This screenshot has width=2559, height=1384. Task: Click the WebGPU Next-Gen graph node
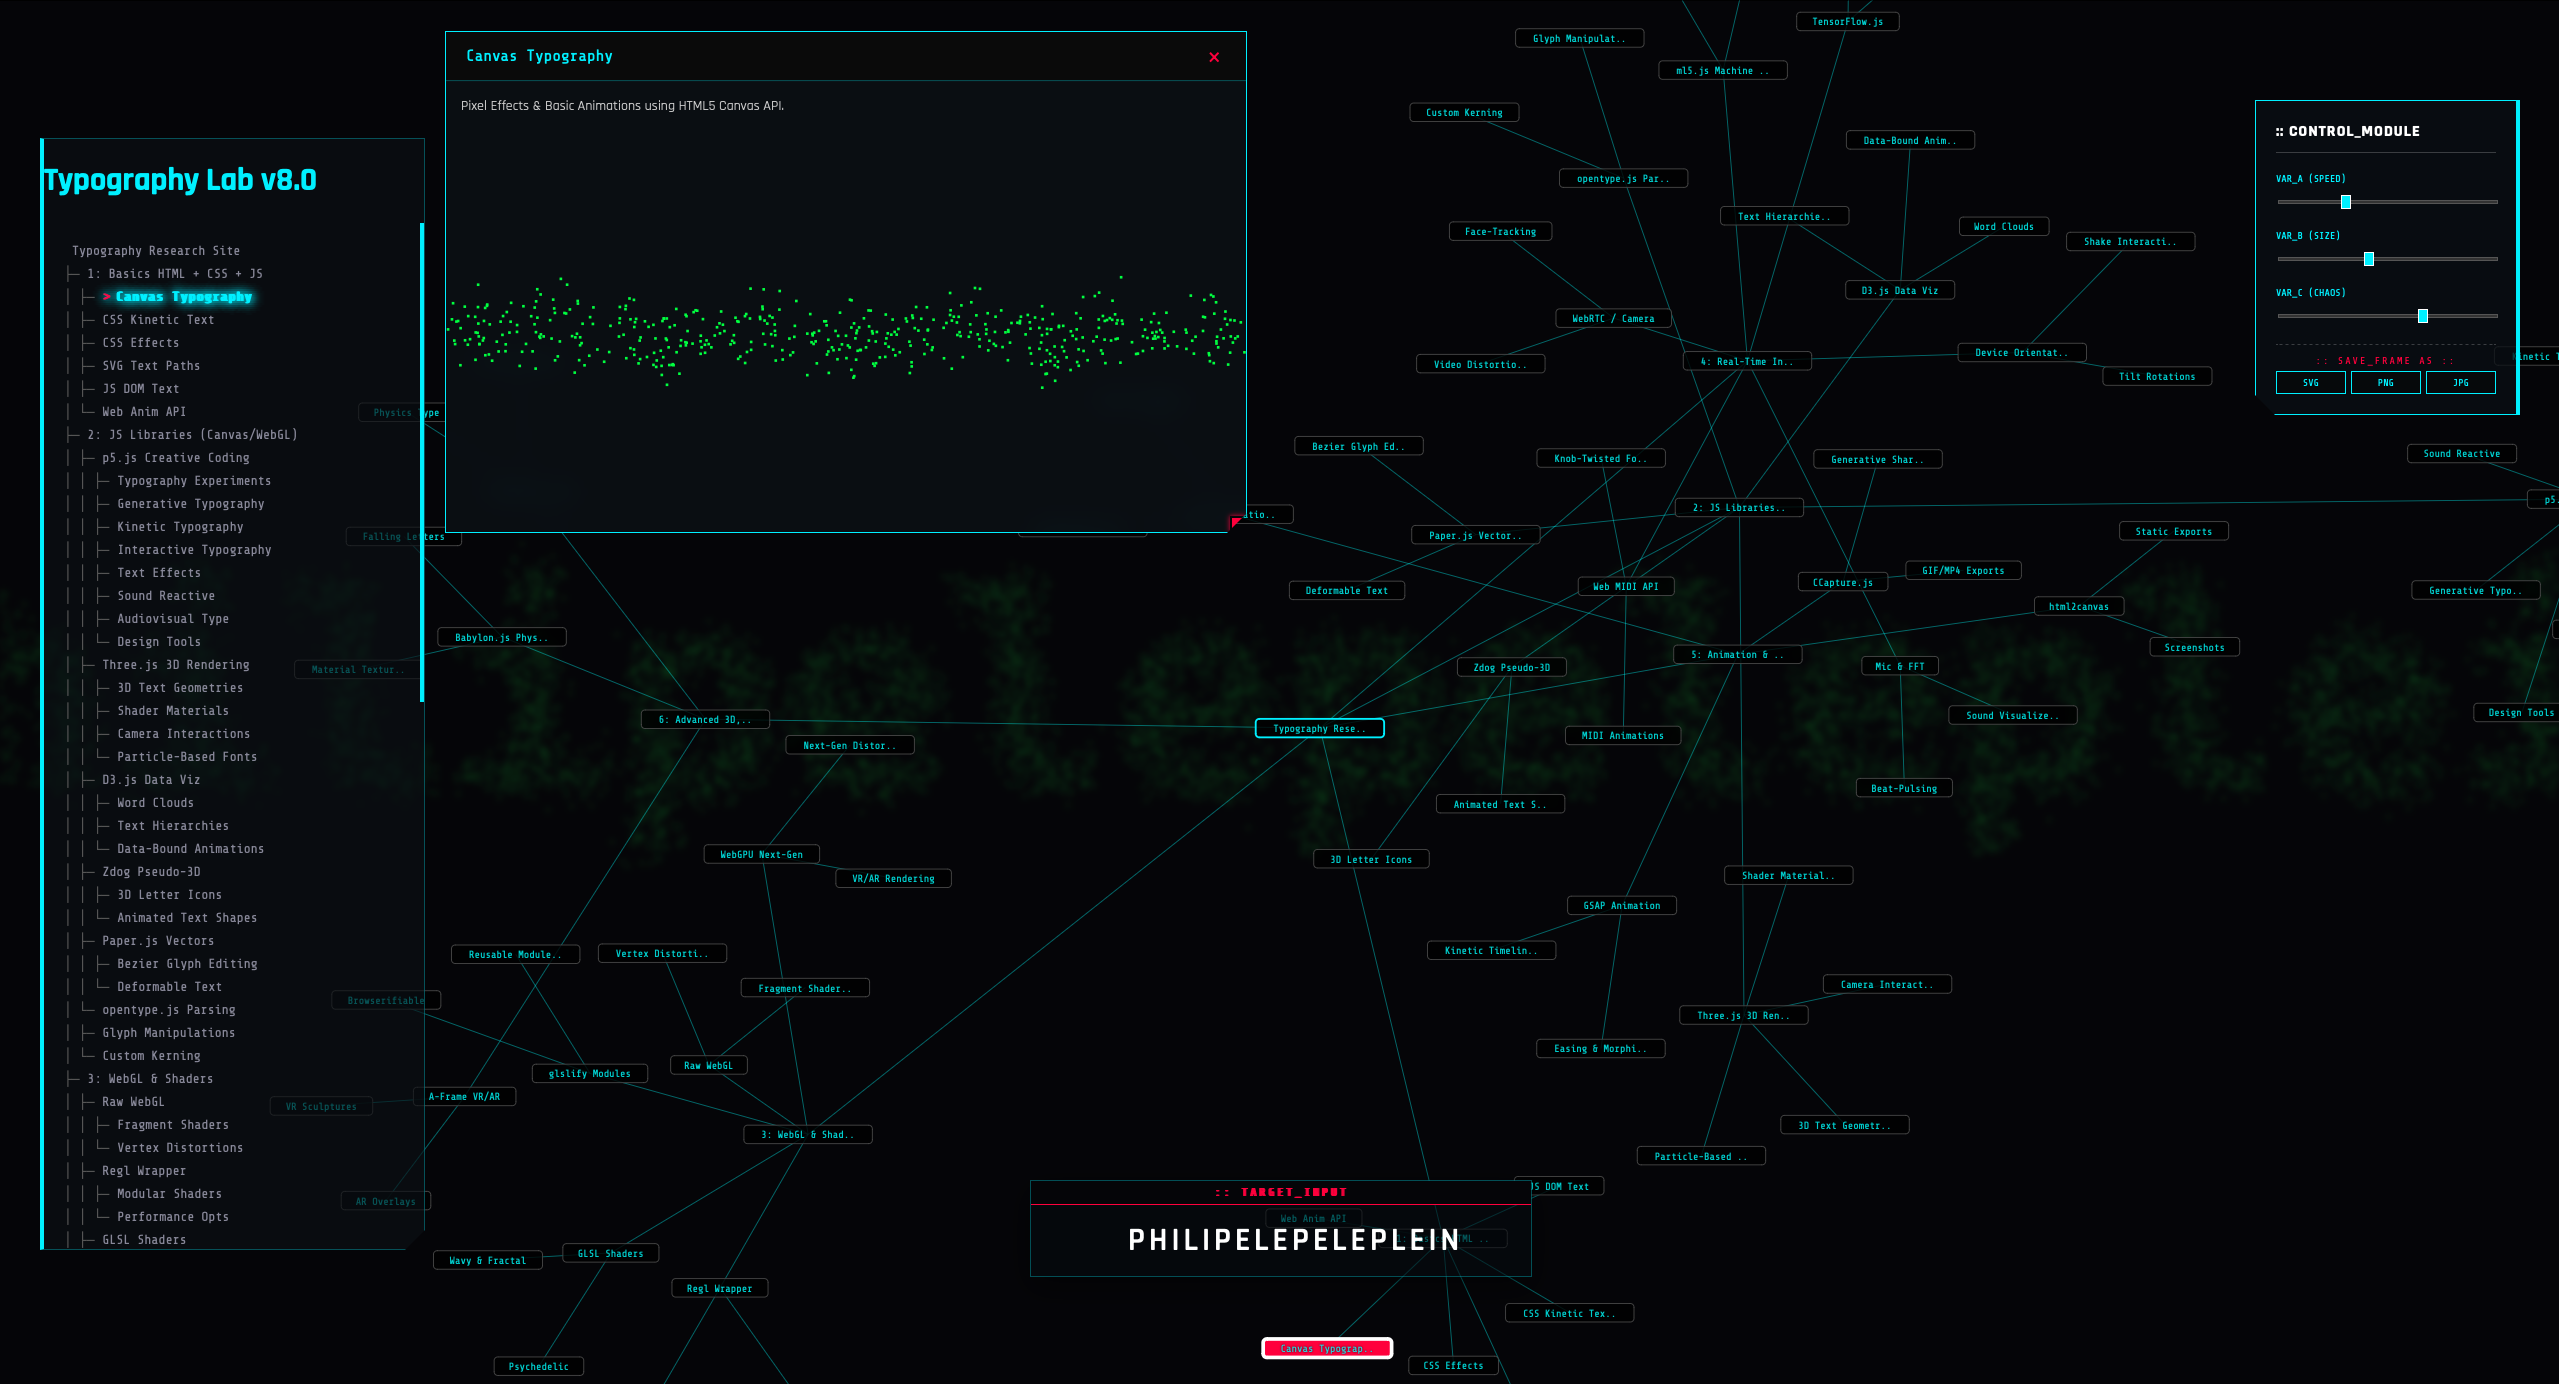(761, 855)
